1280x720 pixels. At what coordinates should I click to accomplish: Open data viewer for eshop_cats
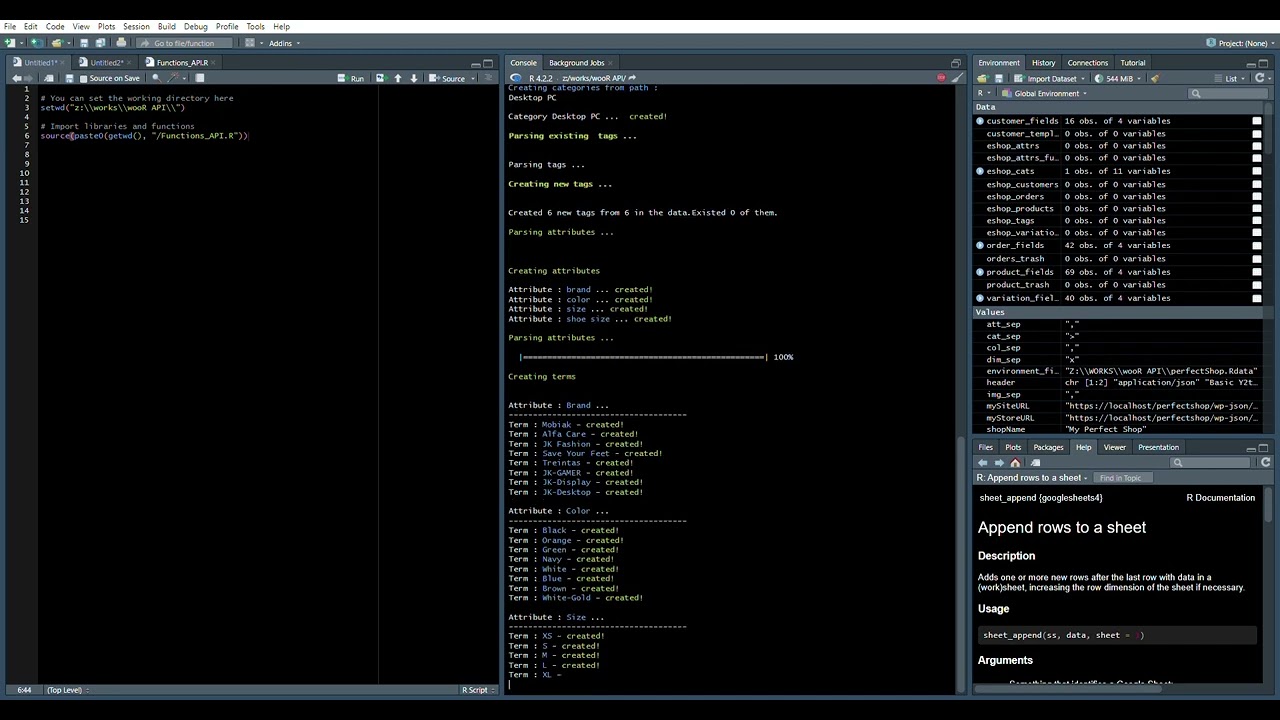(x=1257, y=171)
